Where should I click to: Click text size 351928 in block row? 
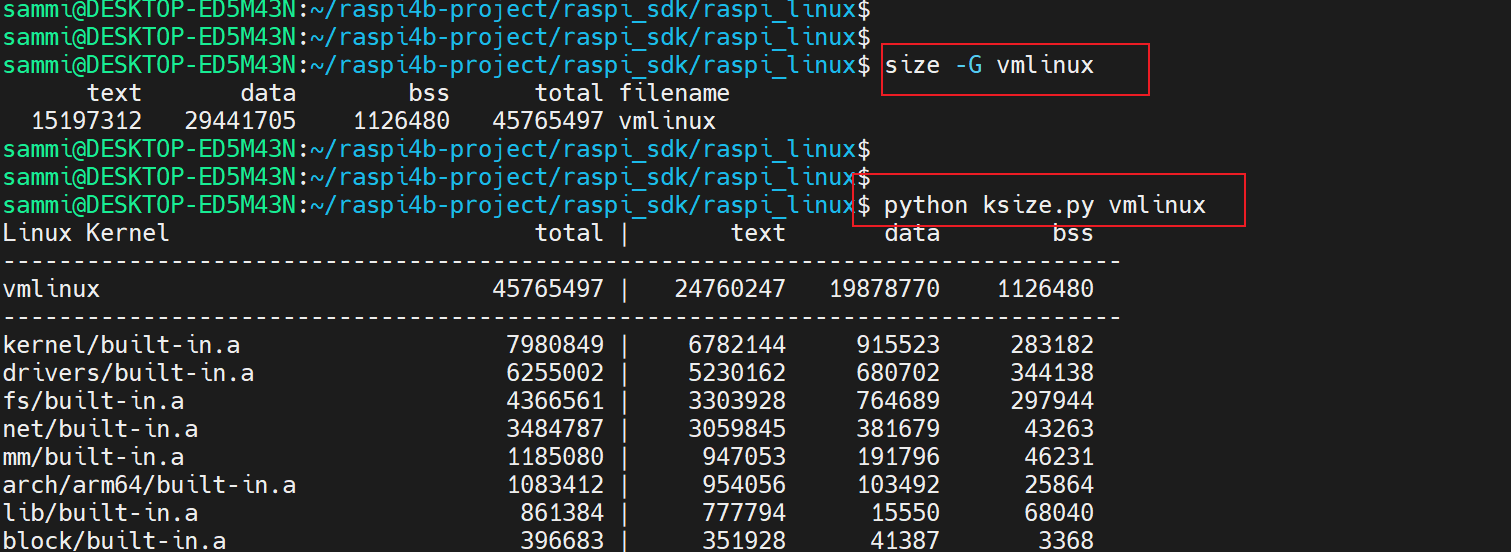(x=744, y=541)
